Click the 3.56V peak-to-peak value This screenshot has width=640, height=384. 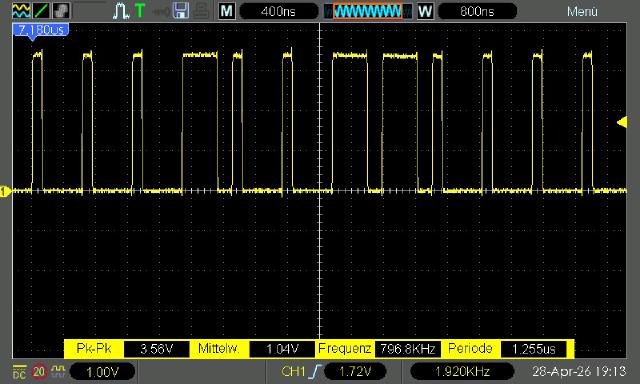[x=156, y=349]
